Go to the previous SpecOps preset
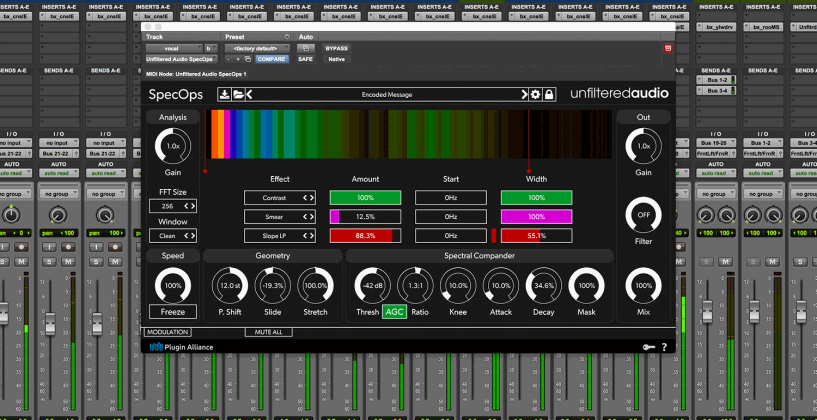Screen dimensions: 817x420 pos(249,94)
